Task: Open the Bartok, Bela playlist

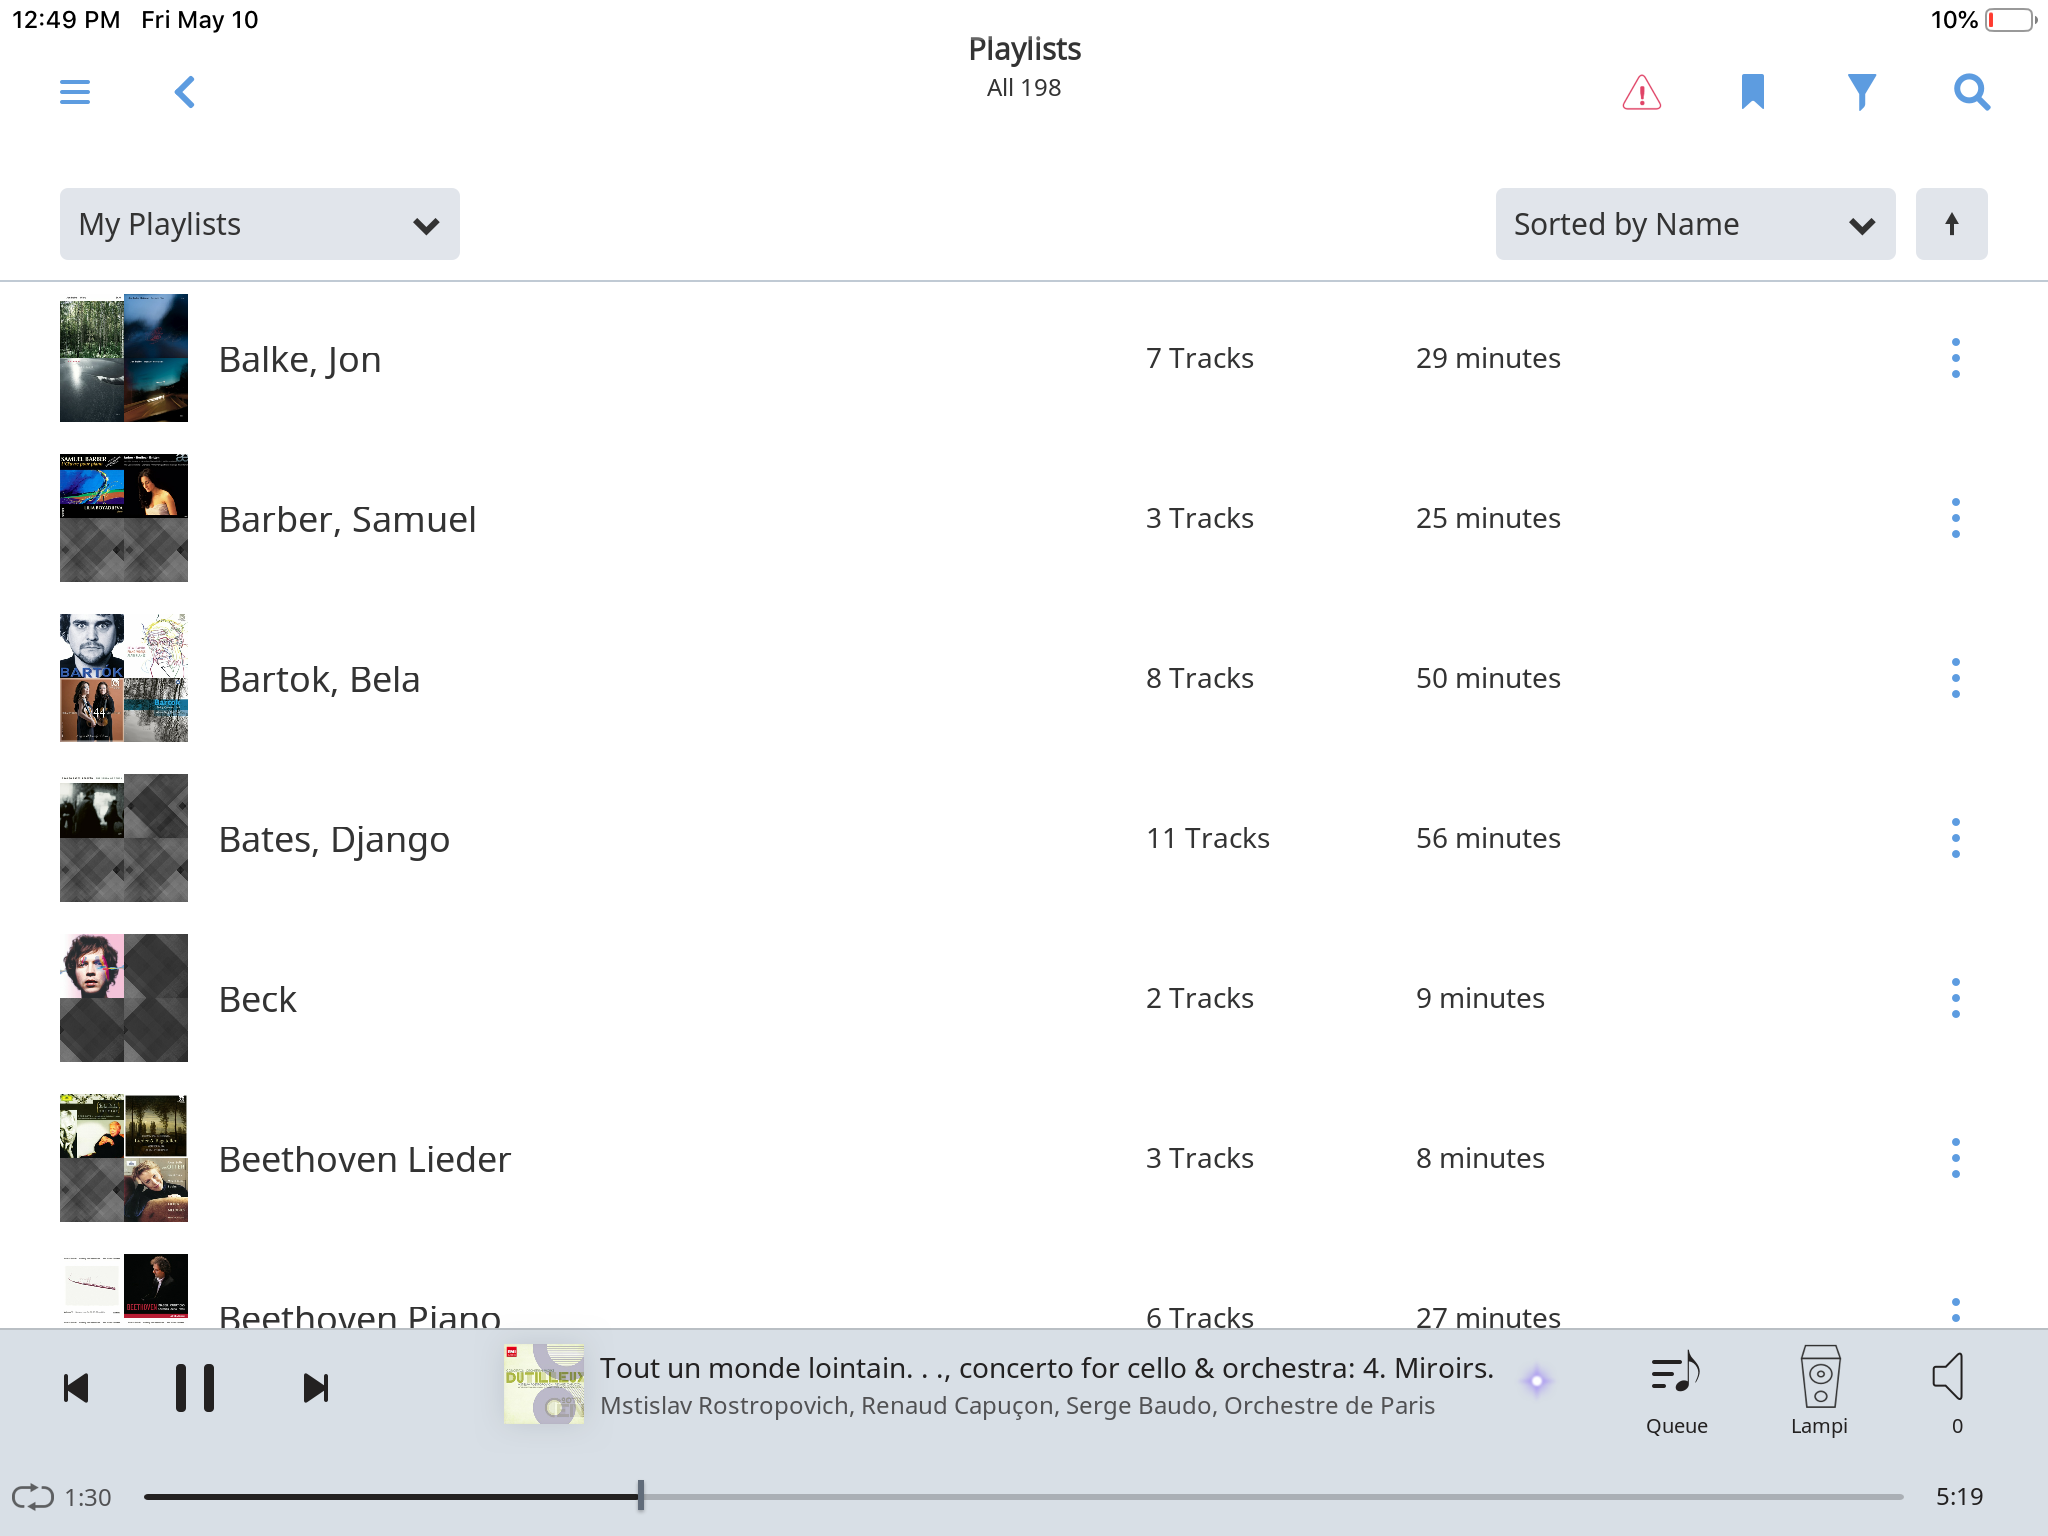Action: [319, 679]
